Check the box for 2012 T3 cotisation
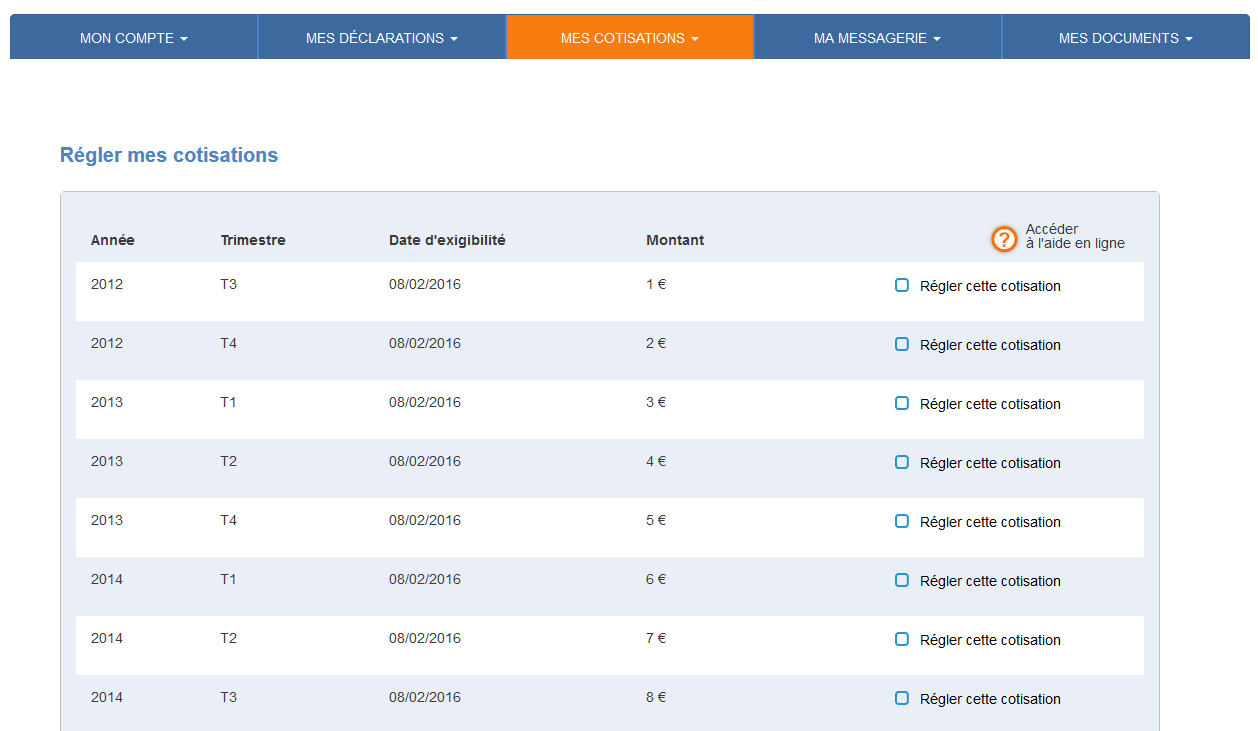This screenshot has width=1258, height=731. coord(902,285)
